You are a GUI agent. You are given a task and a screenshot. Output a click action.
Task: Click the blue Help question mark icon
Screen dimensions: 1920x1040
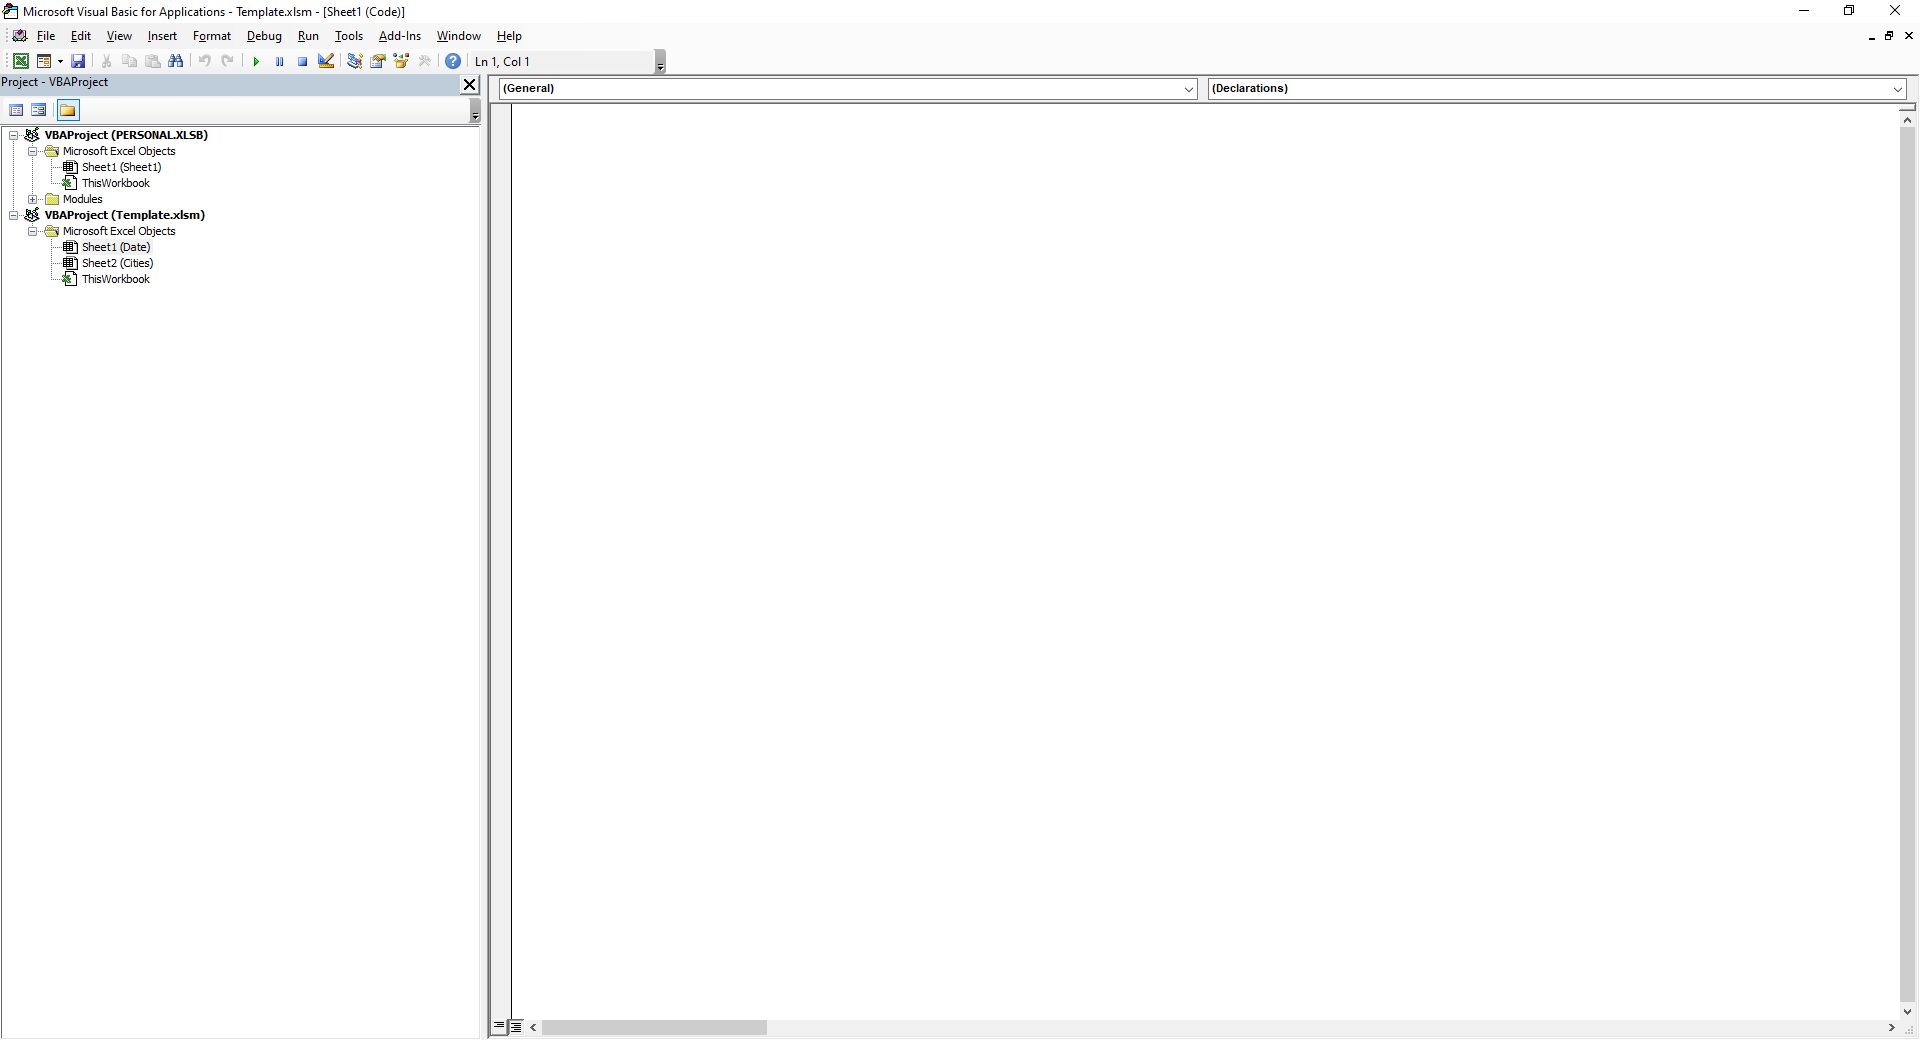[x=453, y=61]
